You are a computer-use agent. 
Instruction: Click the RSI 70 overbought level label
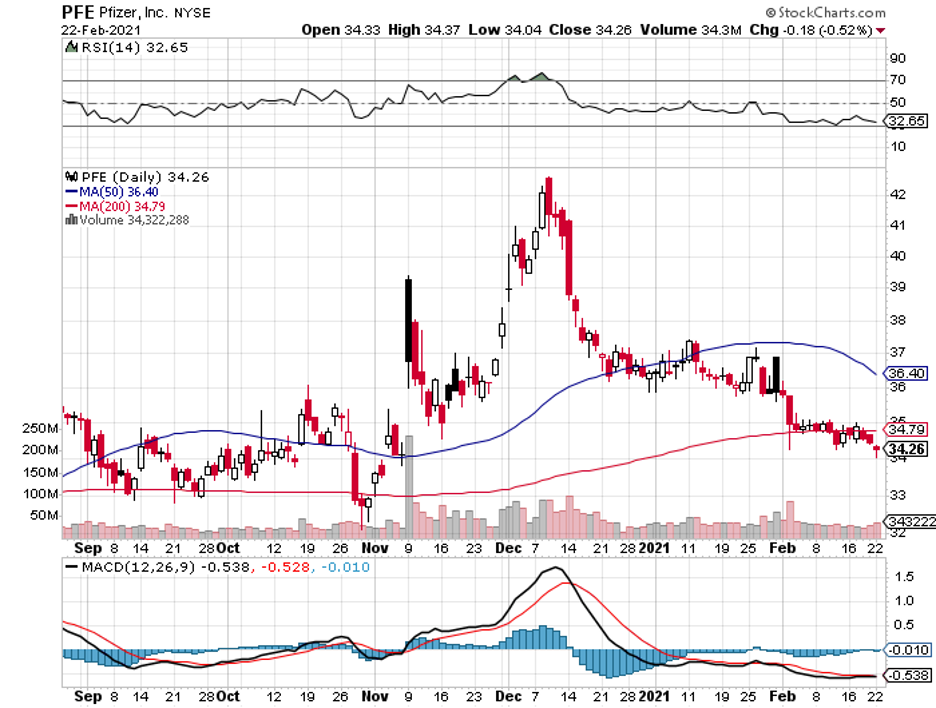(x=898, y=80)
